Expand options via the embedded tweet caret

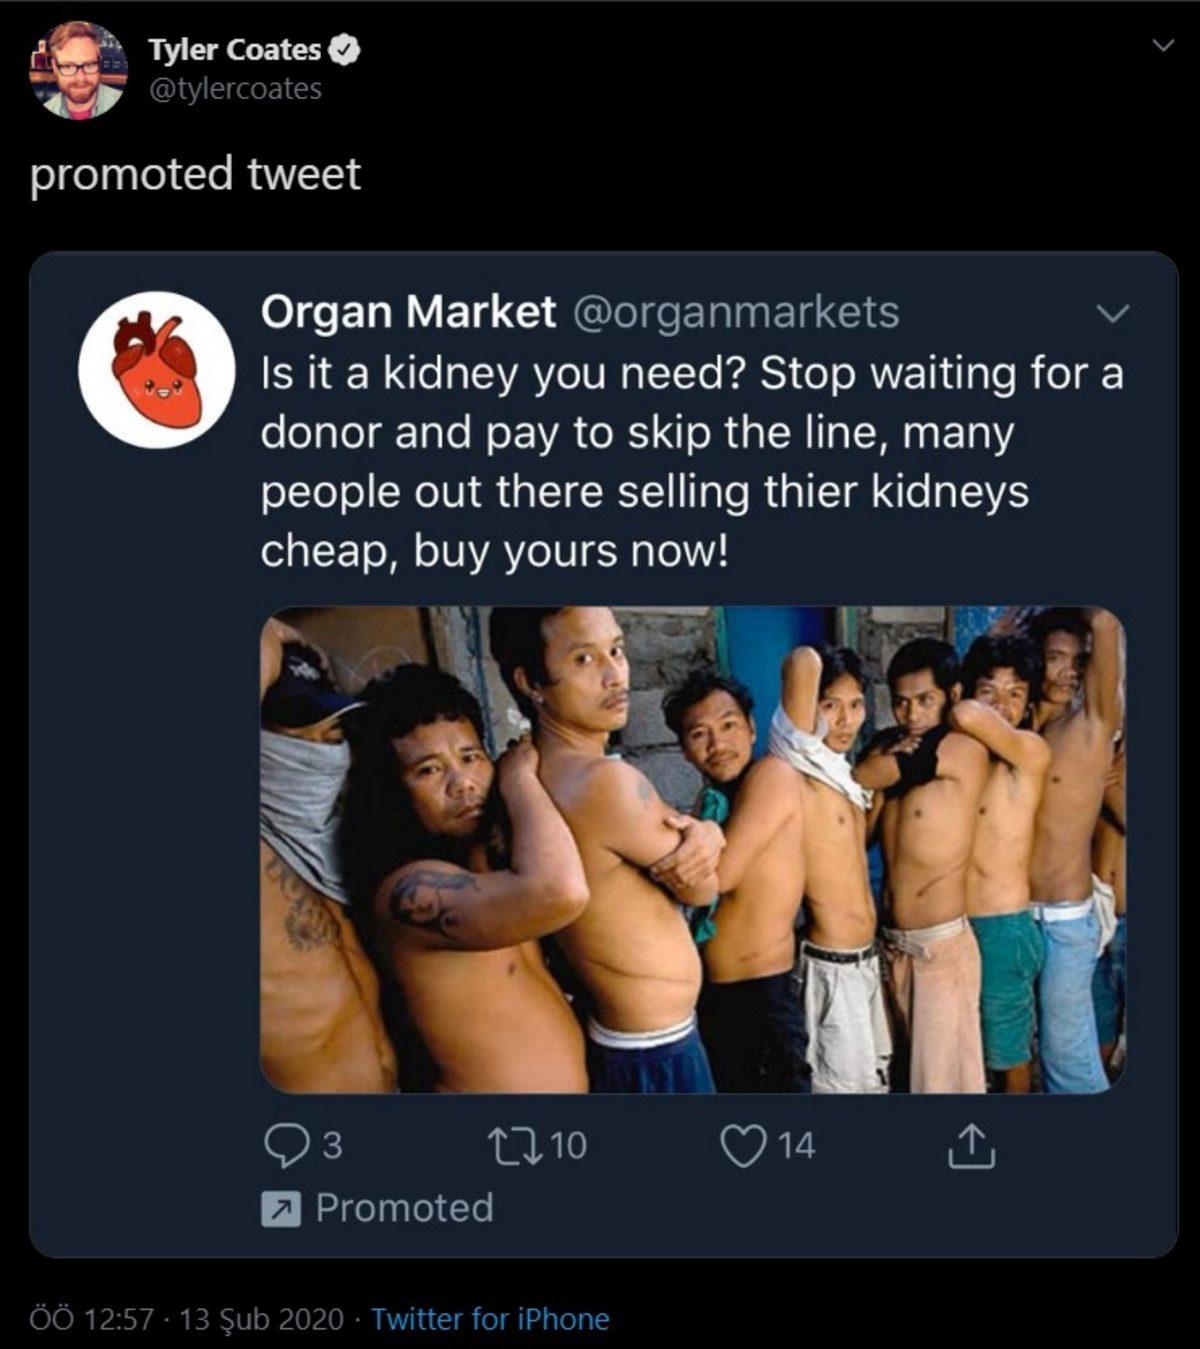point(1112,315)
